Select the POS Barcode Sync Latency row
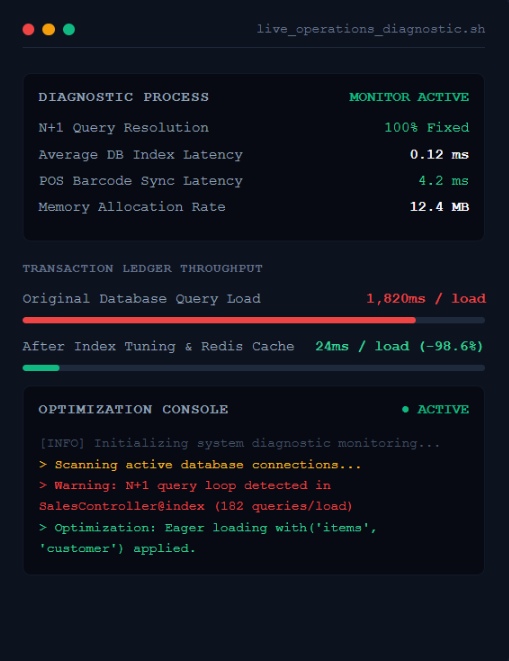This screenshot has height=661, width=509. pos(253,181)
